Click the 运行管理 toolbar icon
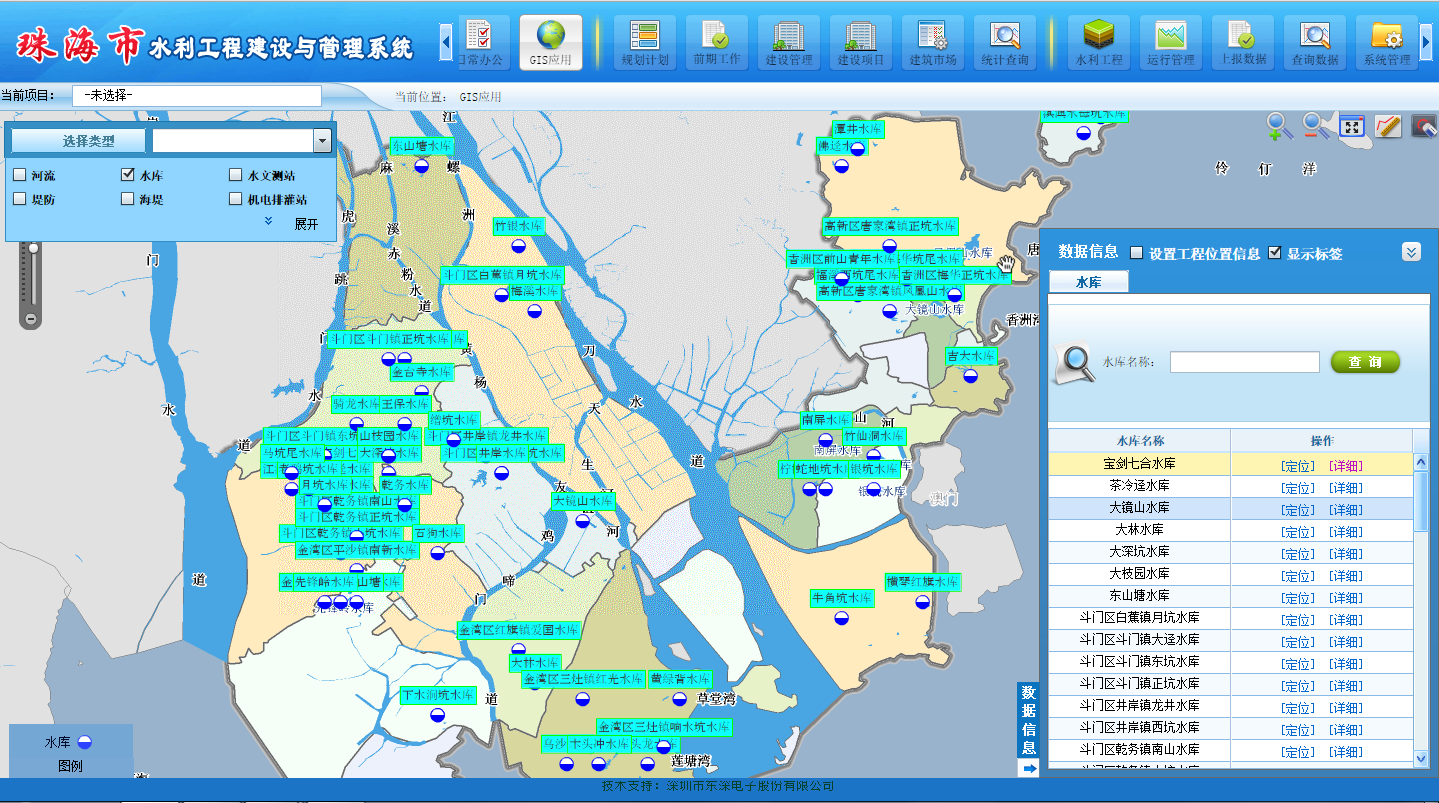This screenshot has width=1439, height=803. [1170, 43]
